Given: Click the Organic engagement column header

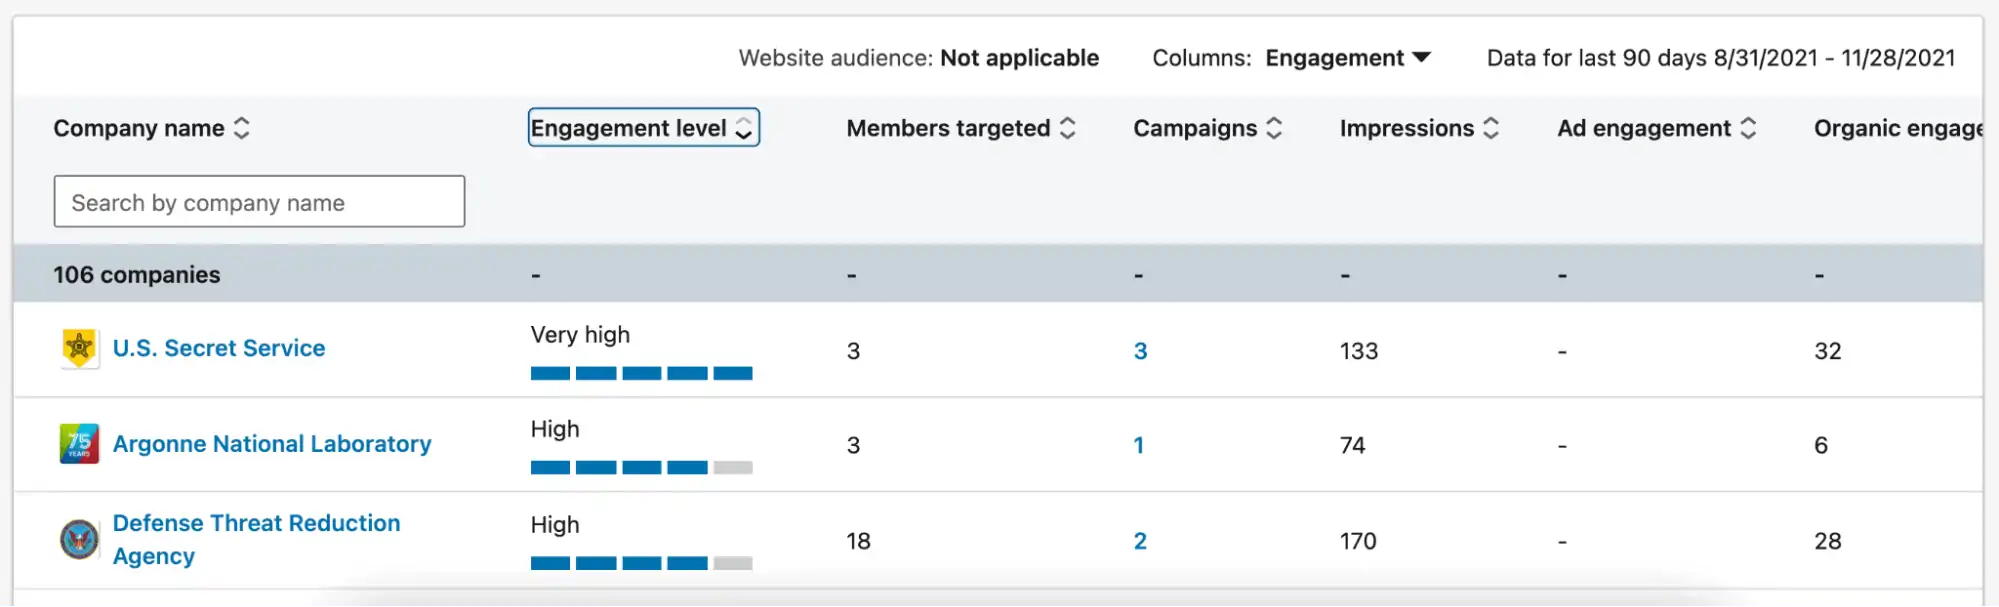Looking at the screenshot, I should point(1896,128).
